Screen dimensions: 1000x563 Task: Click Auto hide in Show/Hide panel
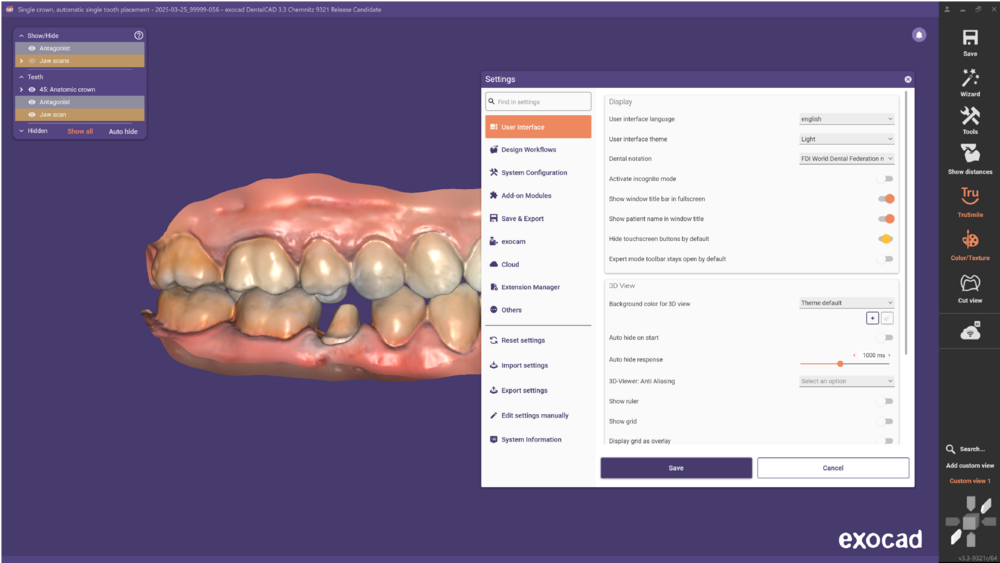click(x=123, y=131)
